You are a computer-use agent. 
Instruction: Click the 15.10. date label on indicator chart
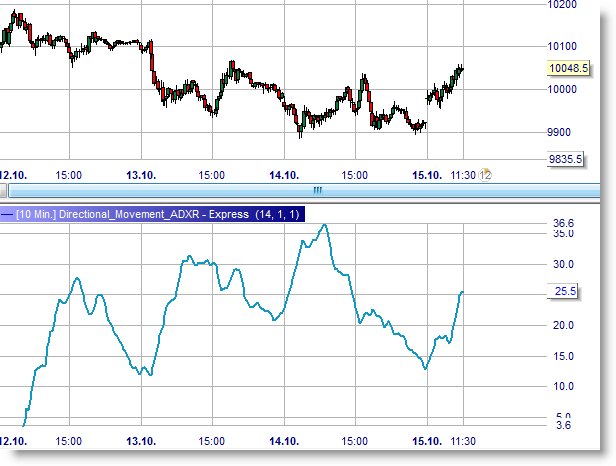(427, 441)
